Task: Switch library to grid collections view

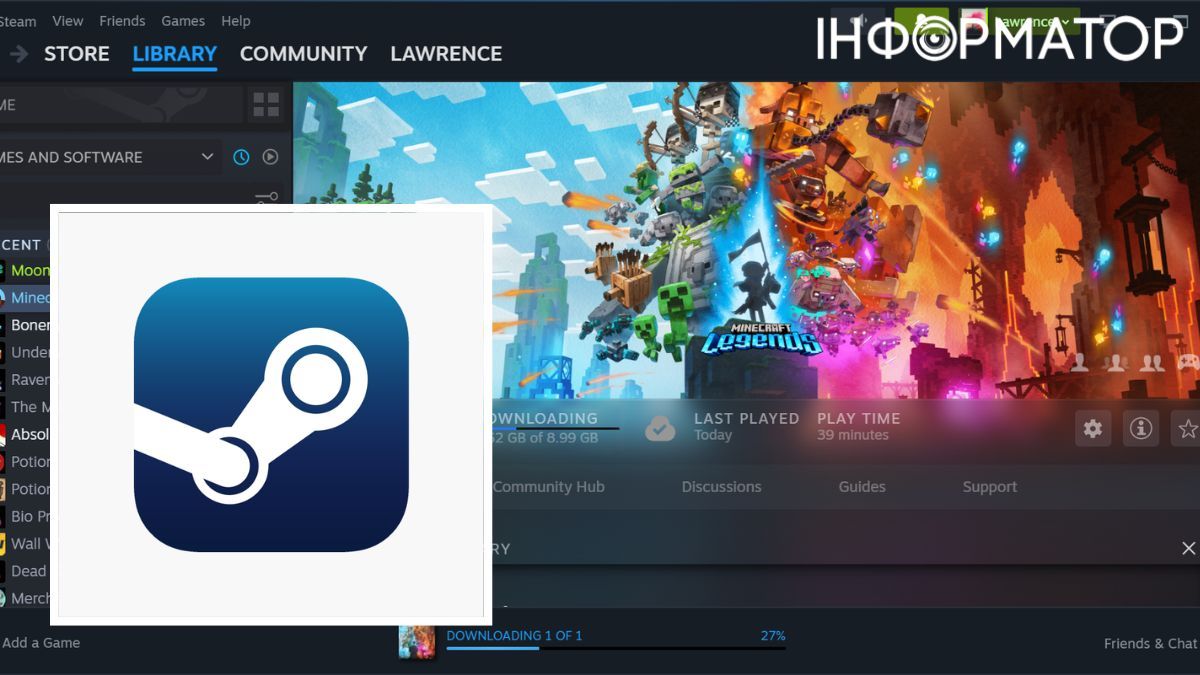Action: click(266, 105)
